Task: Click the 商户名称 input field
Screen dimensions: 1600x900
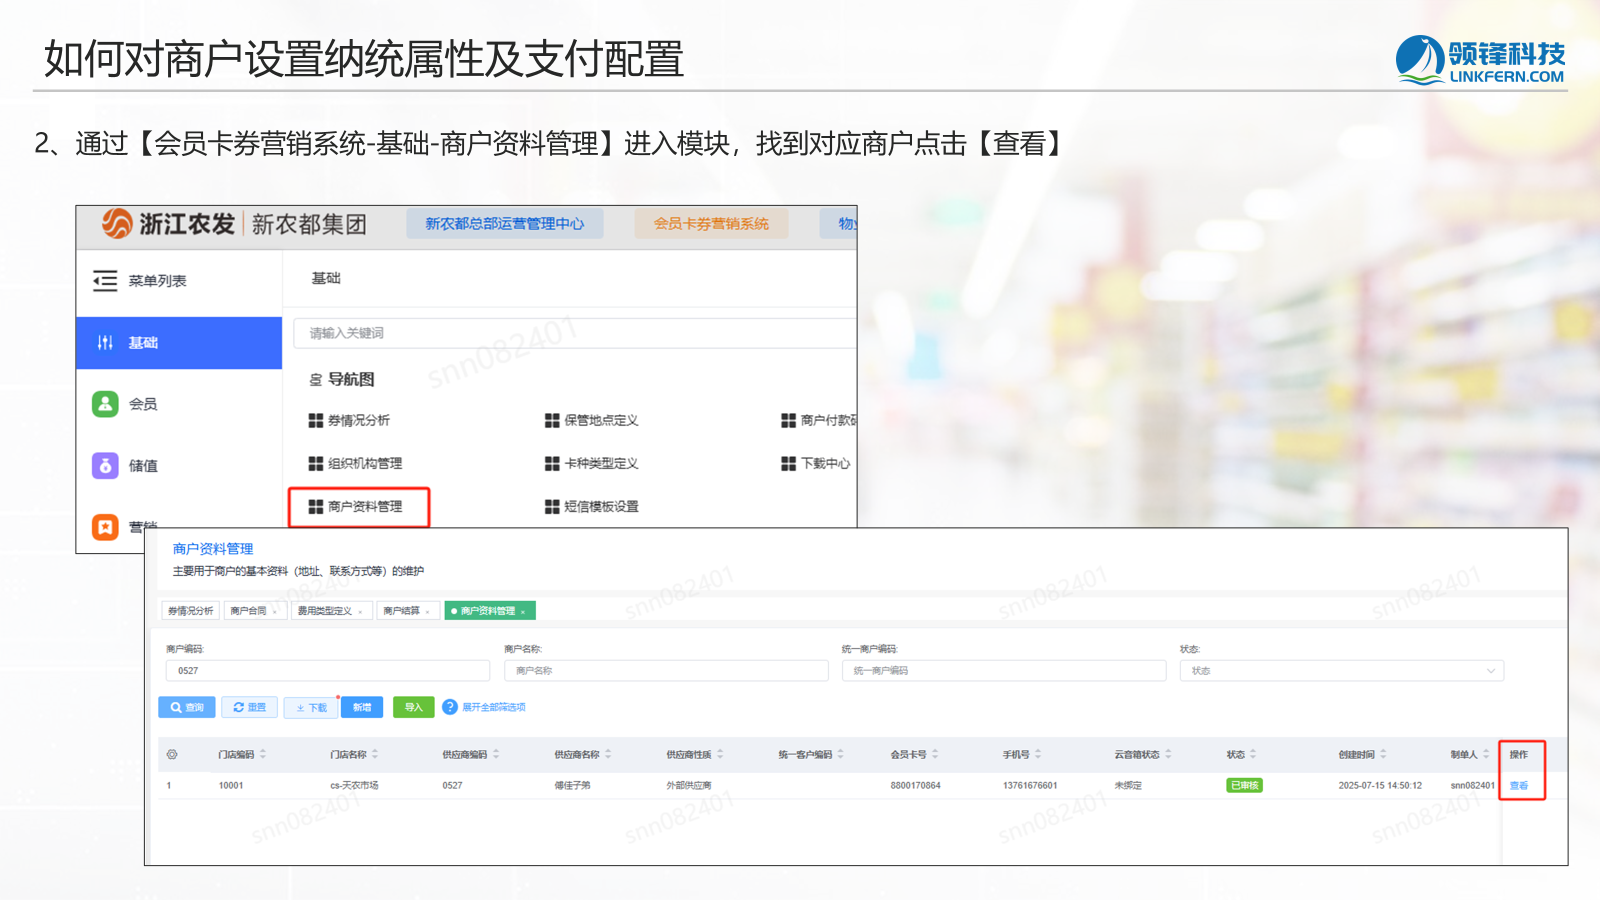Action: pos(665,671)
